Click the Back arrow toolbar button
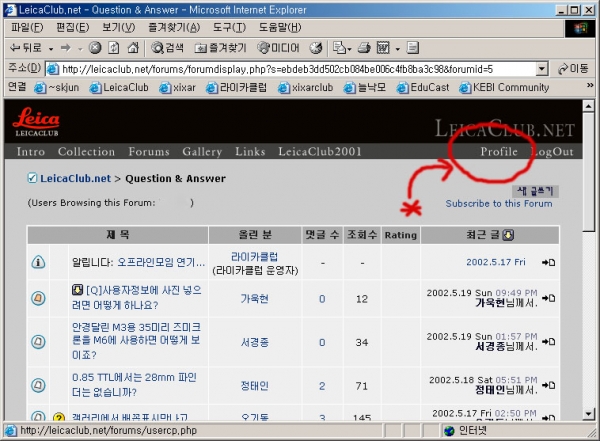The height and width of the screenshot is (441, 600). point(25,48)
